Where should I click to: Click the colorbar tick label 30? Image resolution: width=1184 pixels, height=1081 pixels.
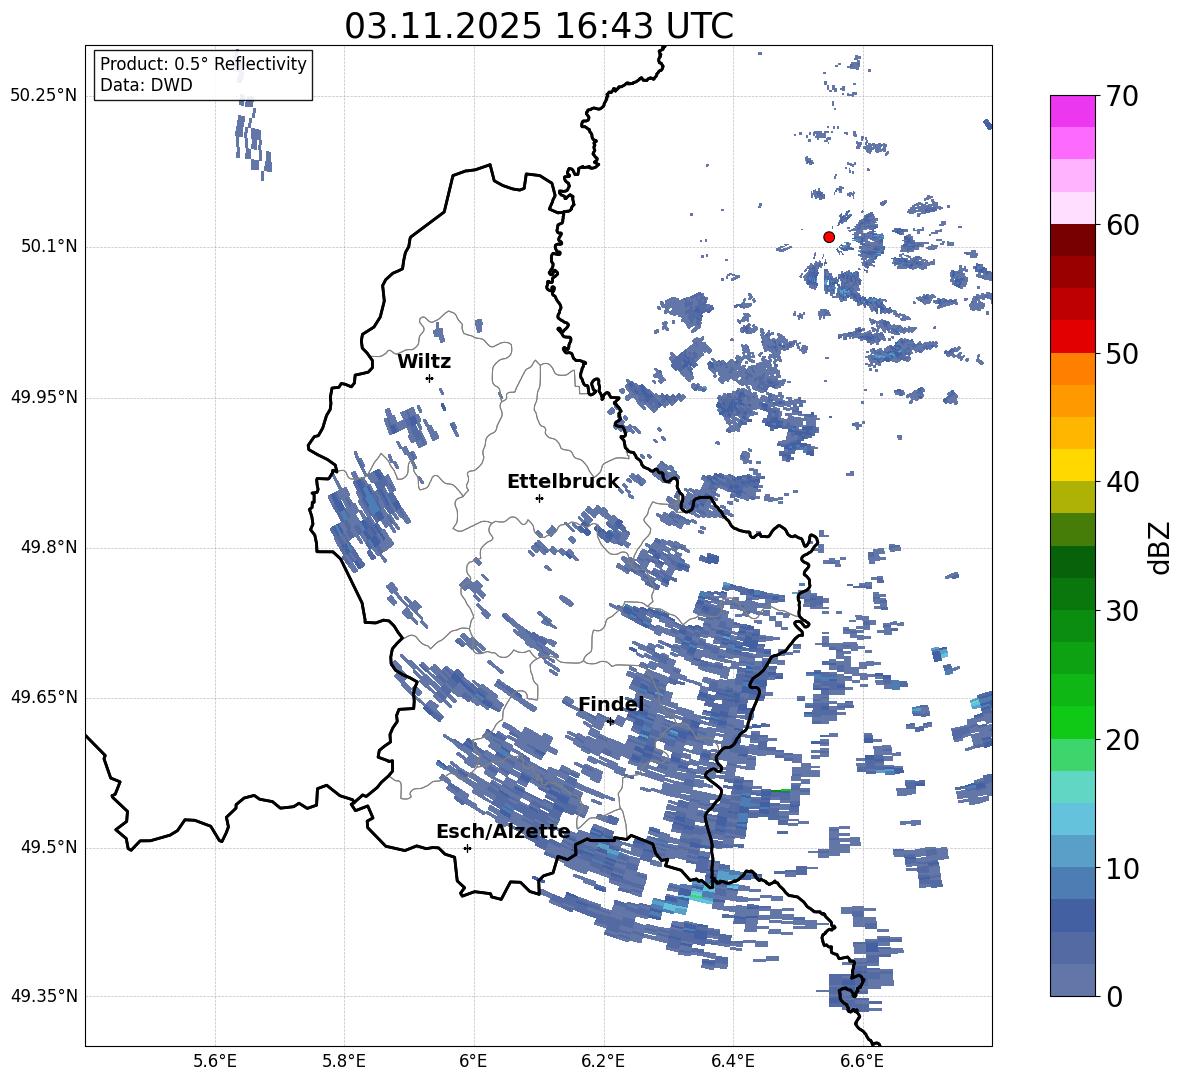tap(1122, 611)
